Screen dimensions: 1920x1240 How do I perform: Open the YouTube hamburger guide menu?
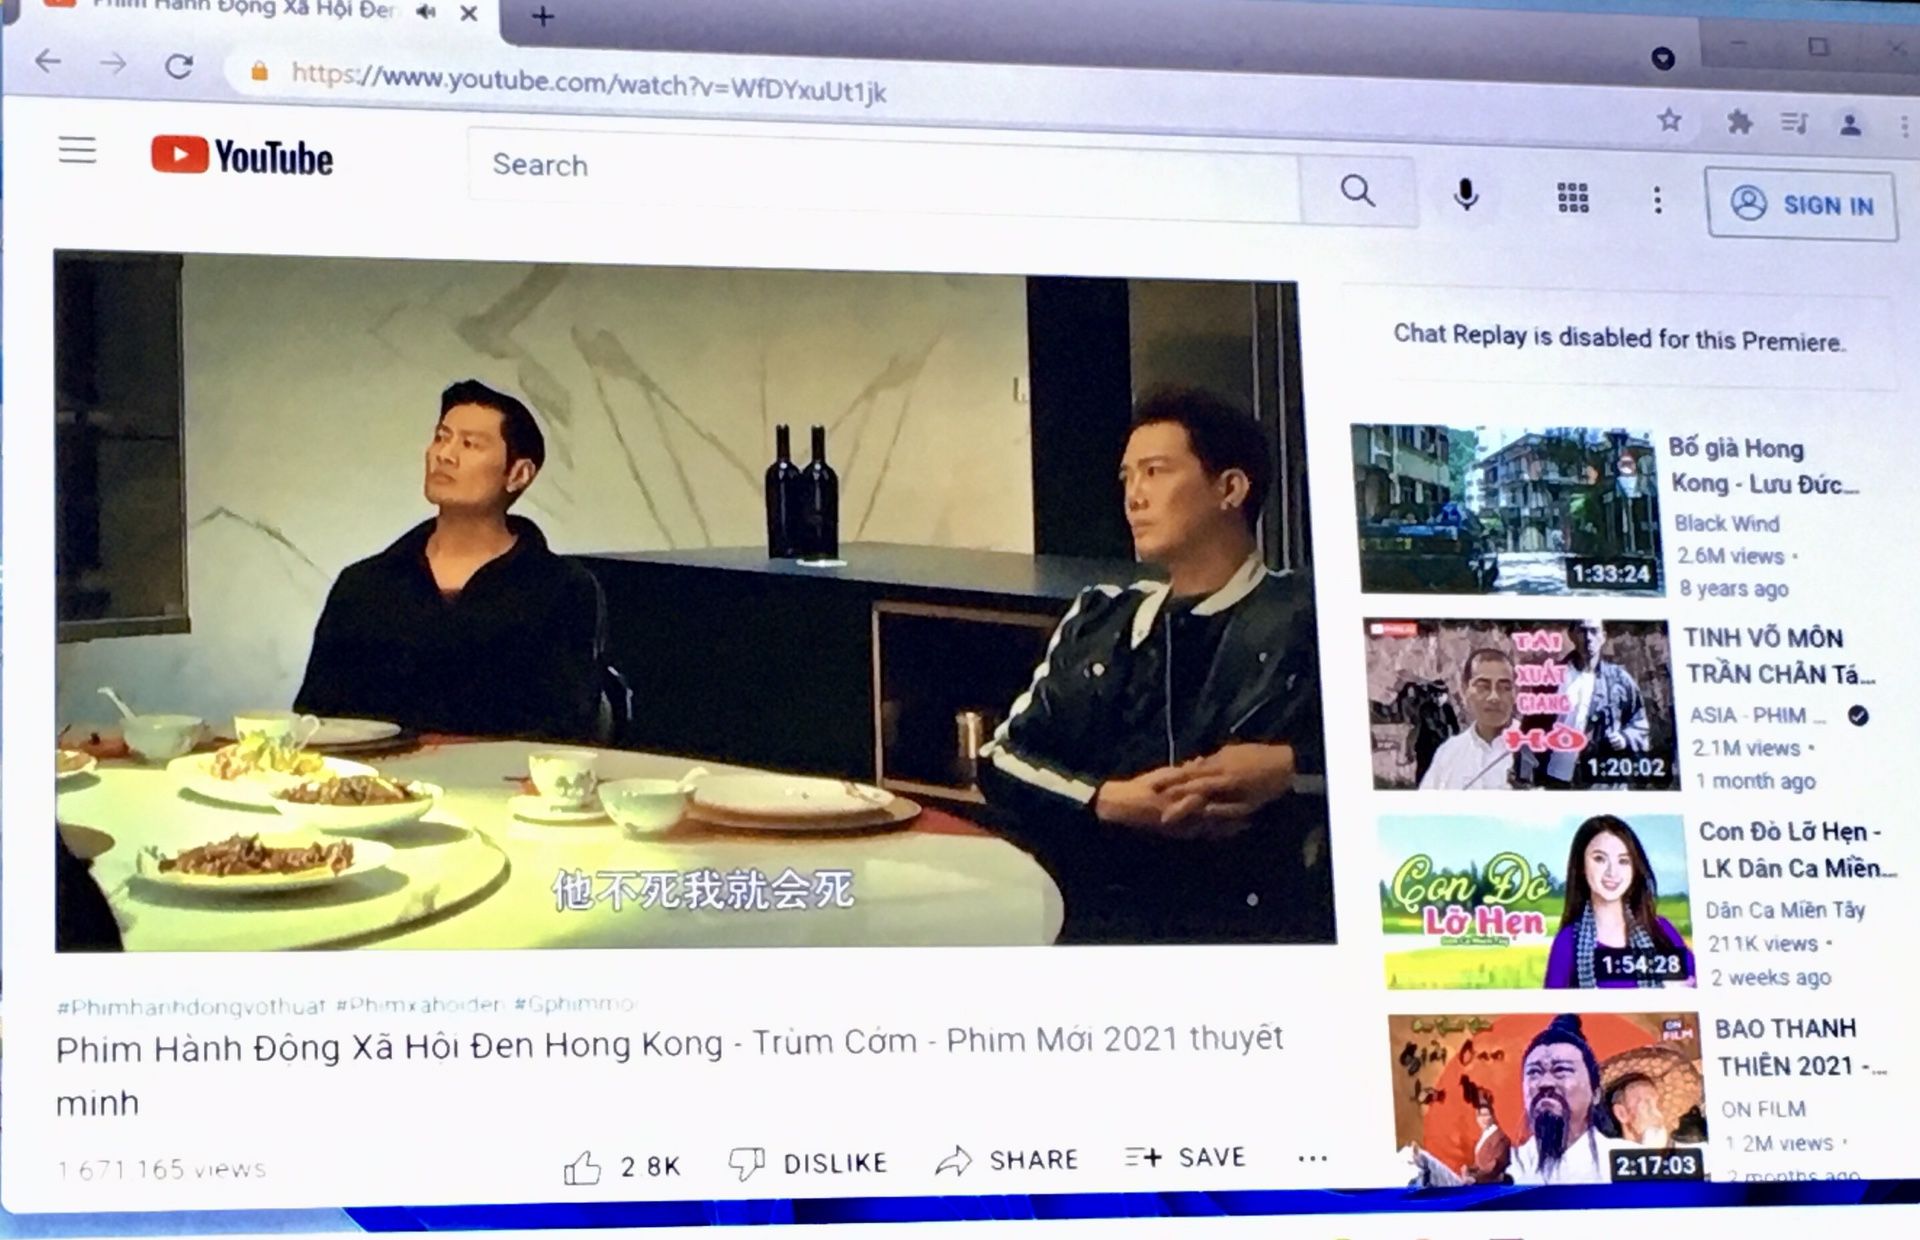[x=77, y=150]
